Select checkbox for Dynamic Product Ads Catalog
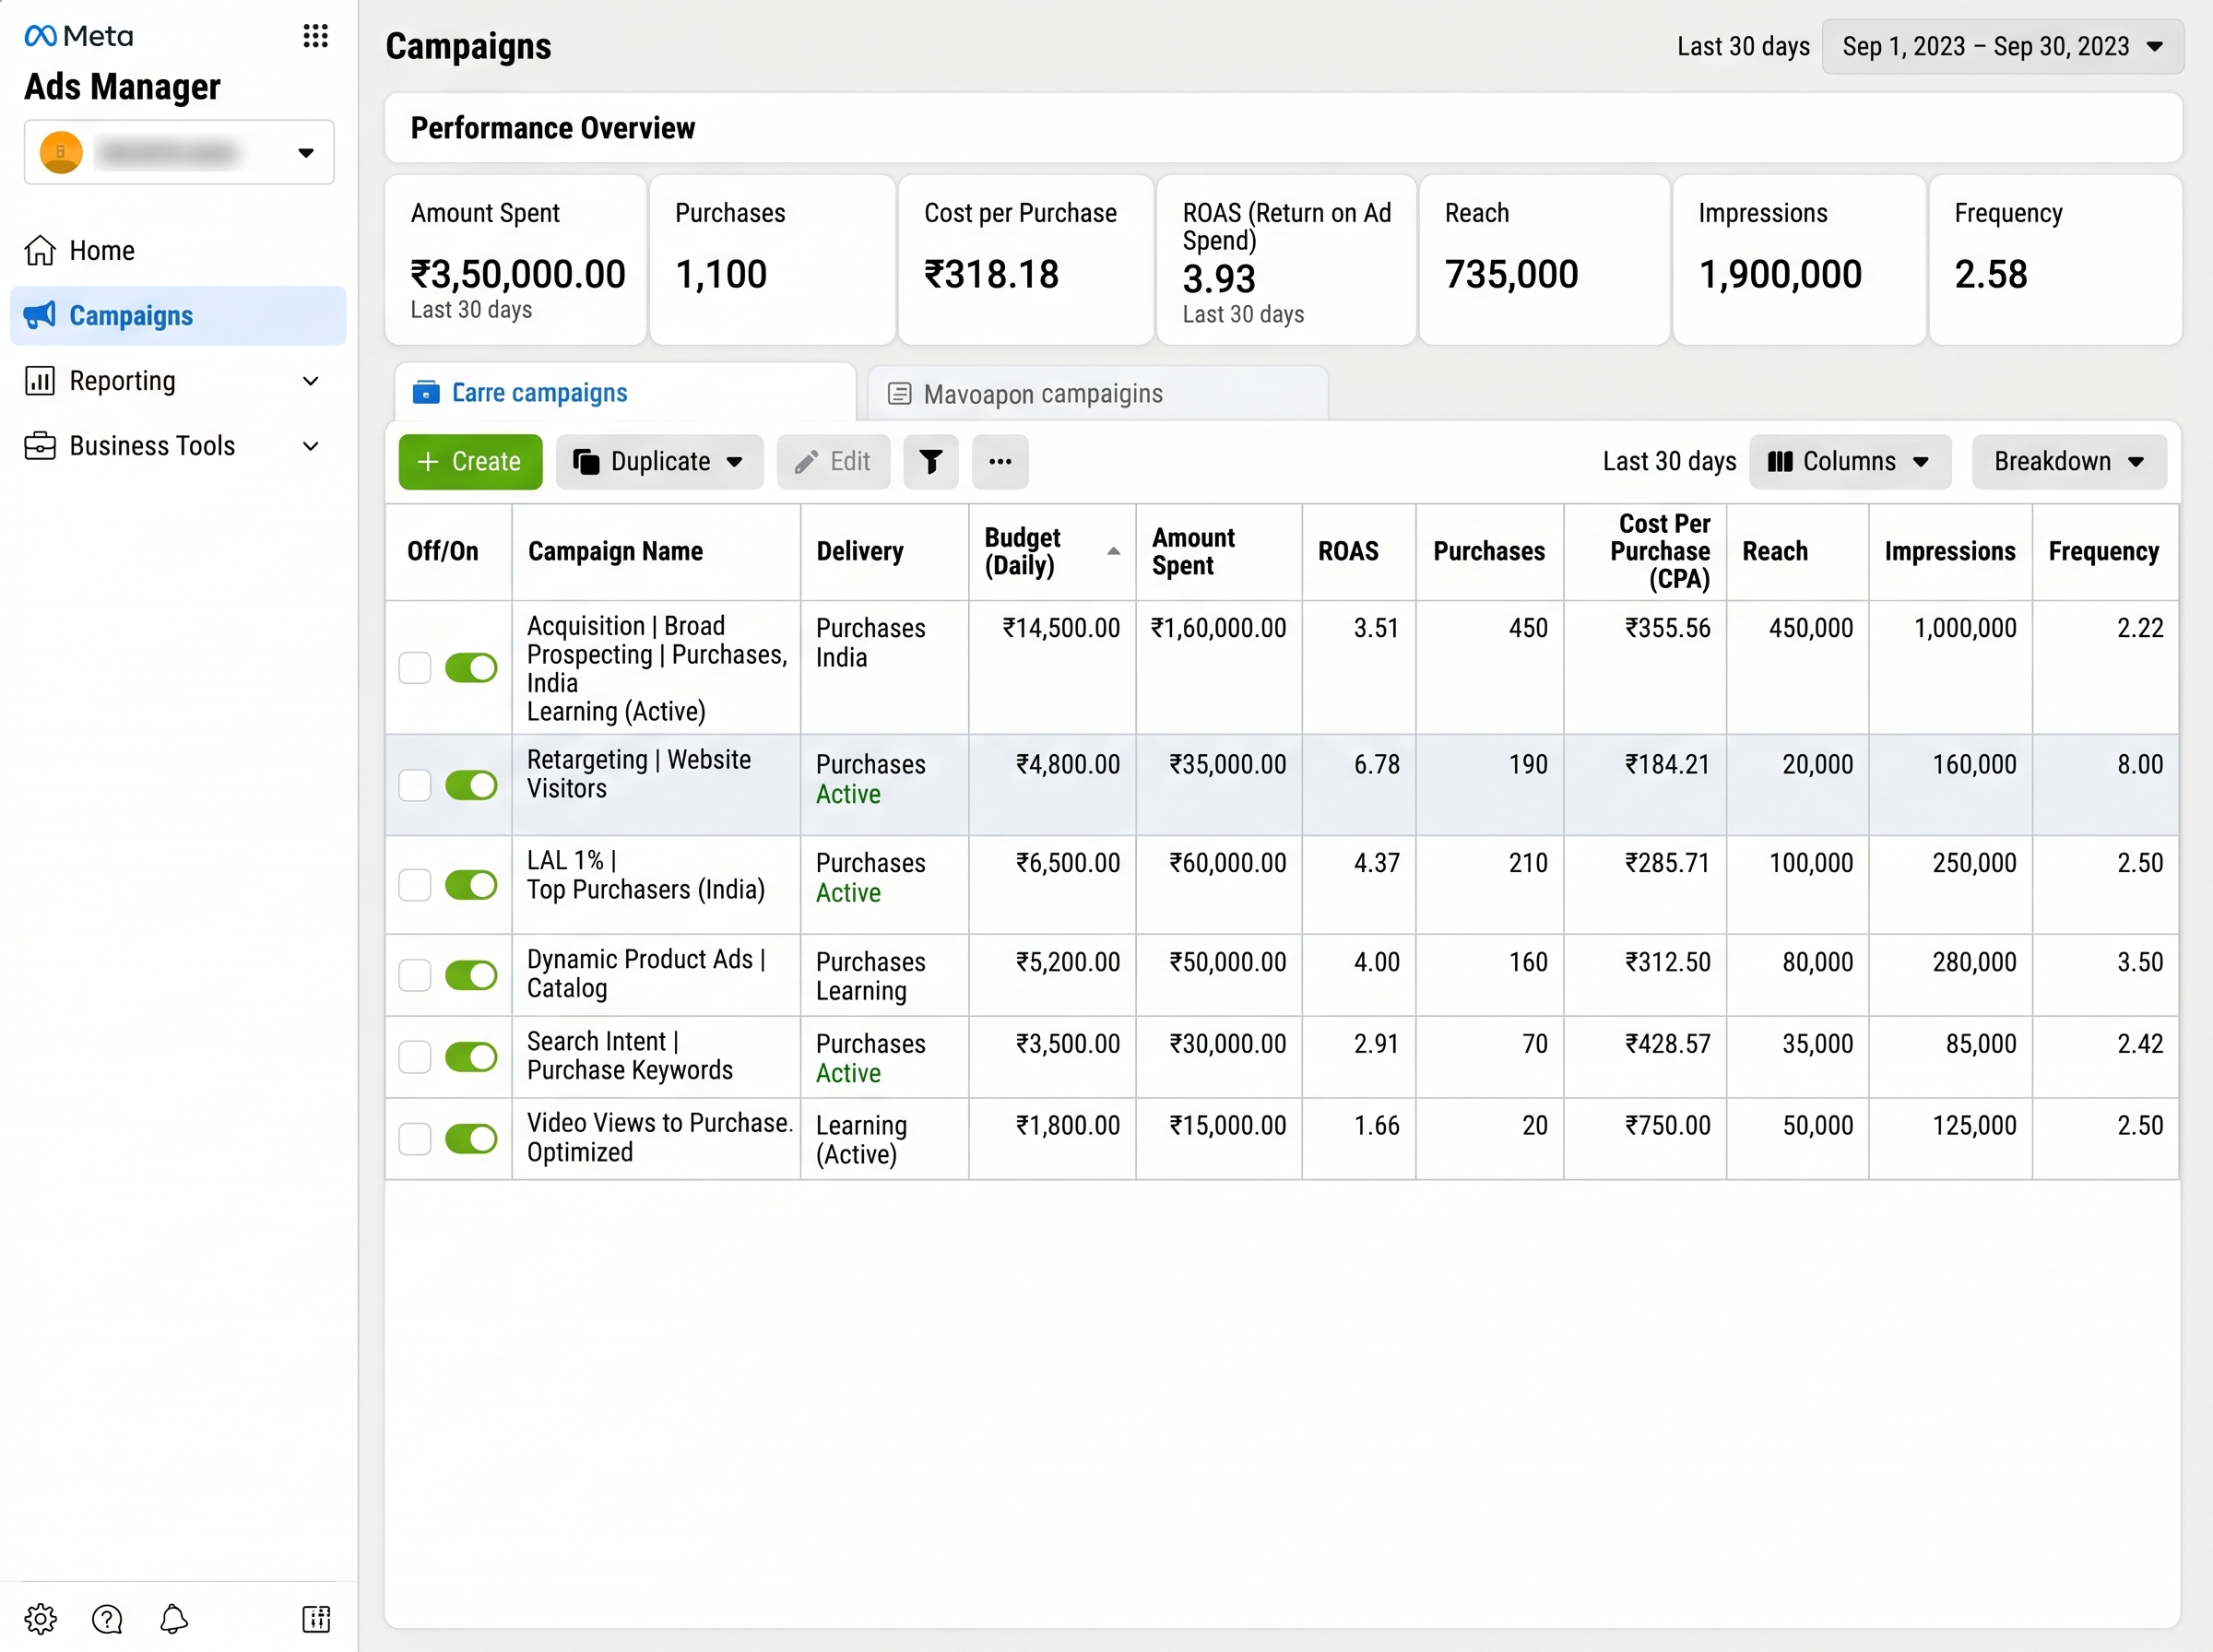2213x1652 pixels. 415,975
